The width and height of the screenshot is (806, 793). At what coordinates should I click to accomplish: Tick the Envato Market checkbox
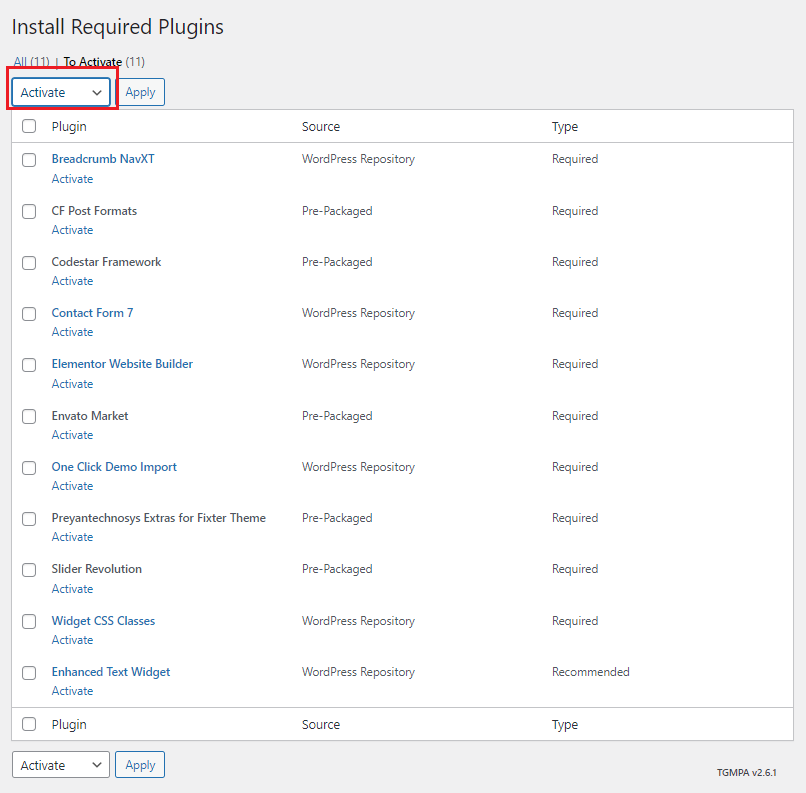click(29, 416)
